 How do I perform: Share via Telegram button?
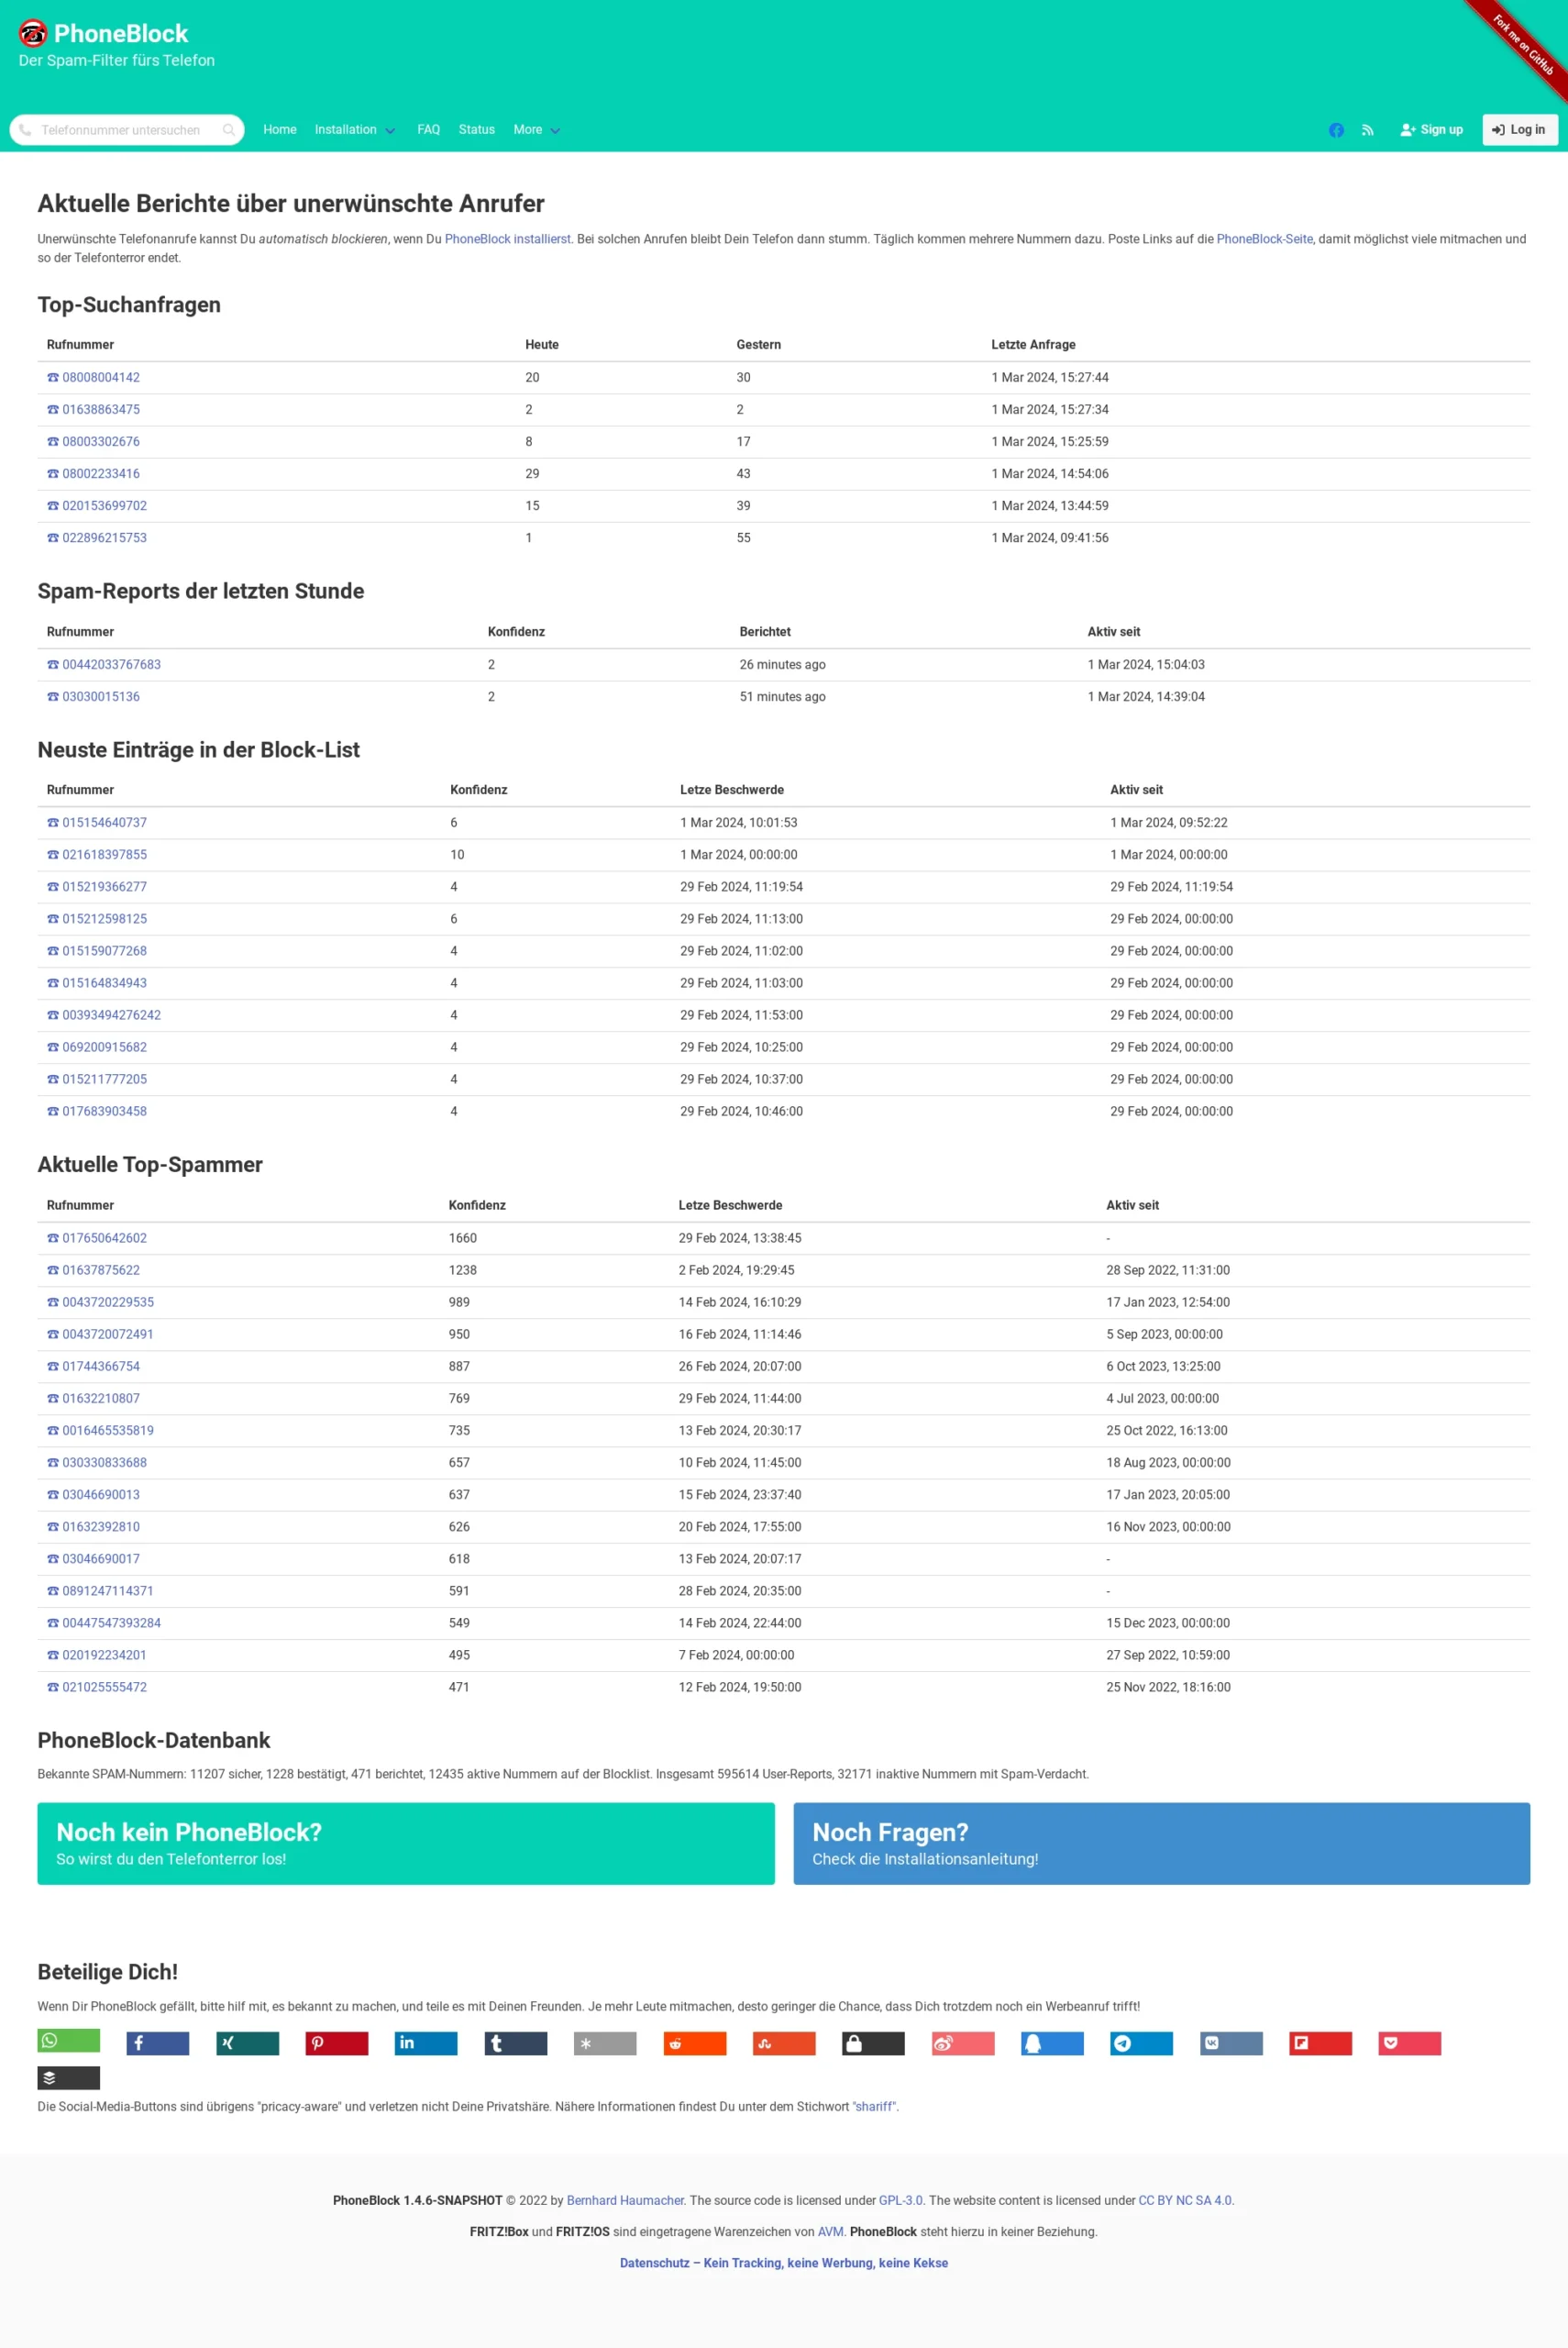pyautogui.click(x=1142, y=2043)
